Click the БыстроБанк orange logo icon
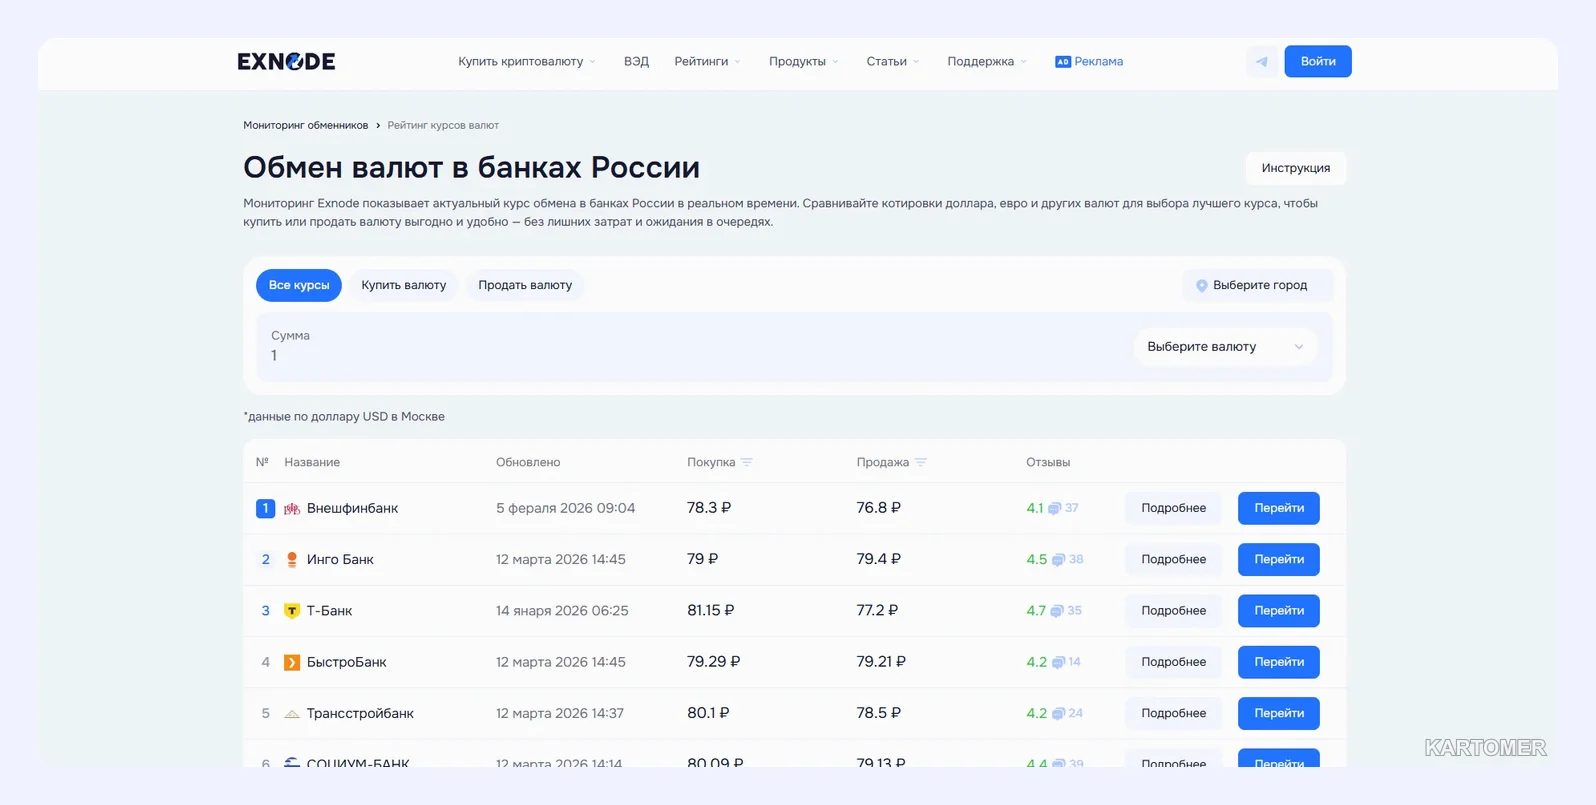Image resolution: width=1596 pixels, height=805 pixels. [x=292, y=662]
